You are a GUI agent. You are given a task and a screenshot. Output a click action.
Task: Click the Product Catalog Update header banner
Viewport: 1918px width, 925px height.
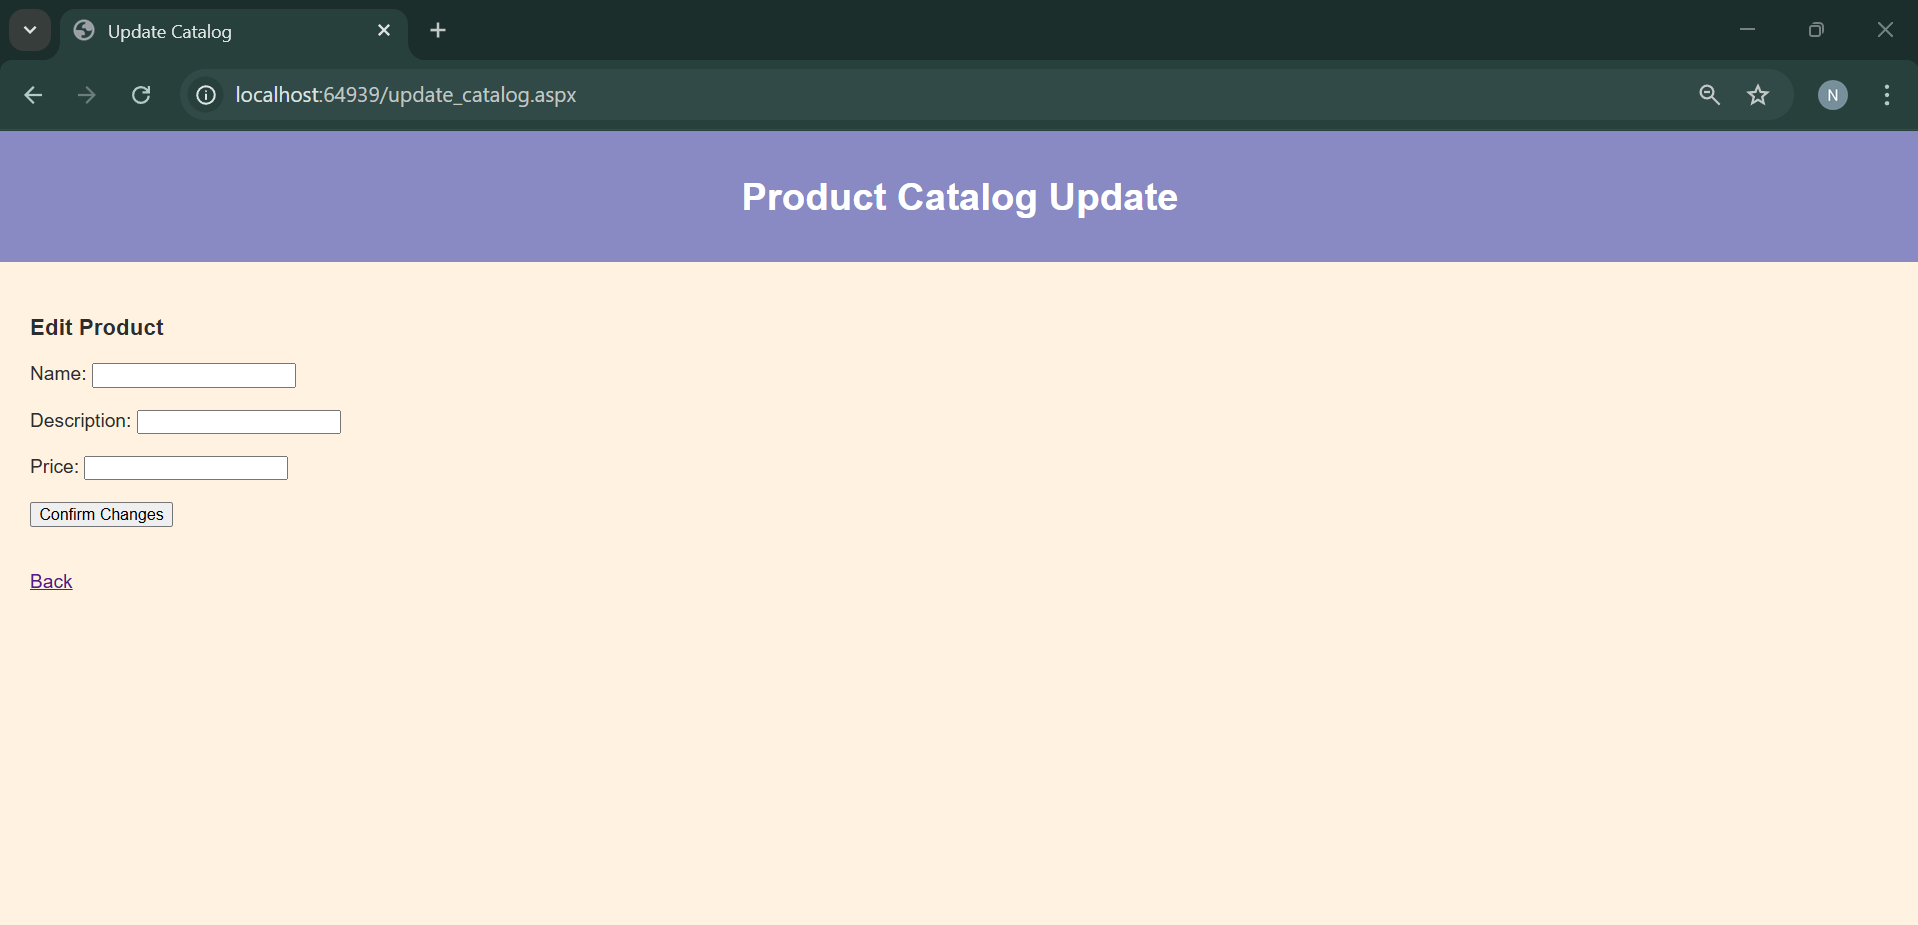click(x=959, y=197)
